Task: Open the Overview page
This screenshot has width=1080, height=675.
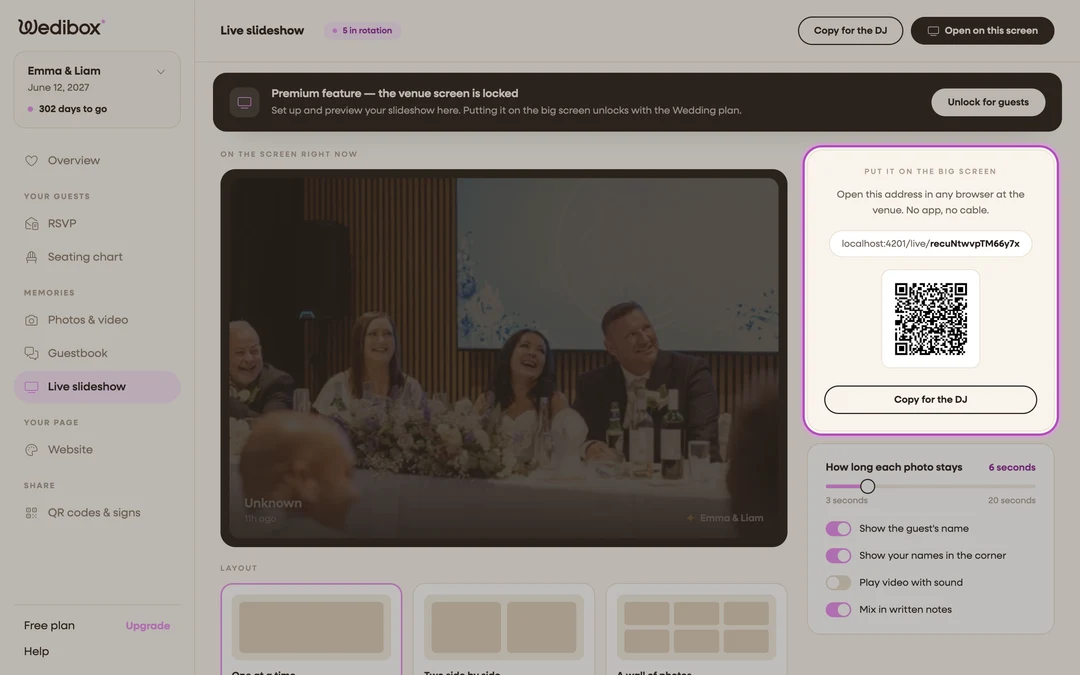Action: (x=97, y=160)
